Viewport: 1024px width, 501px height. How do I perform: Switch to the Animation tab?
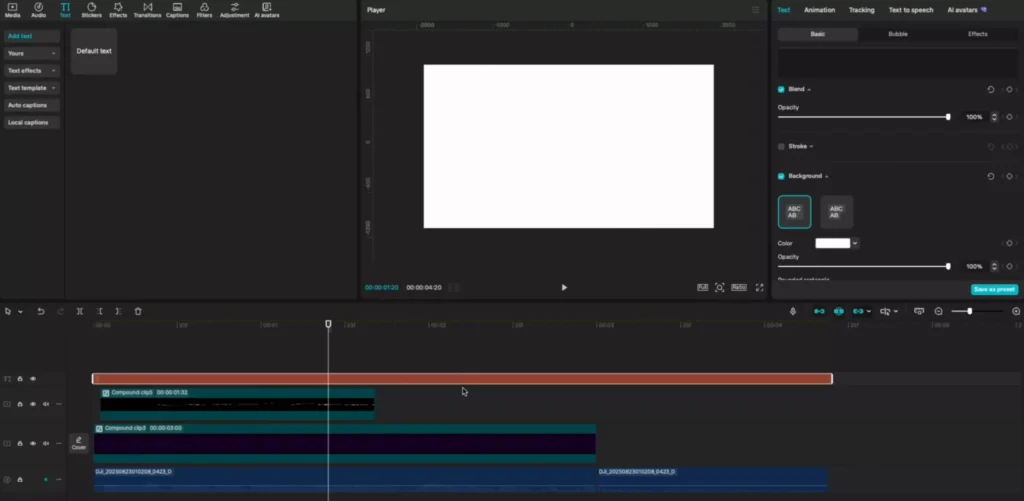pyautogui.click(x=819, y=10)
